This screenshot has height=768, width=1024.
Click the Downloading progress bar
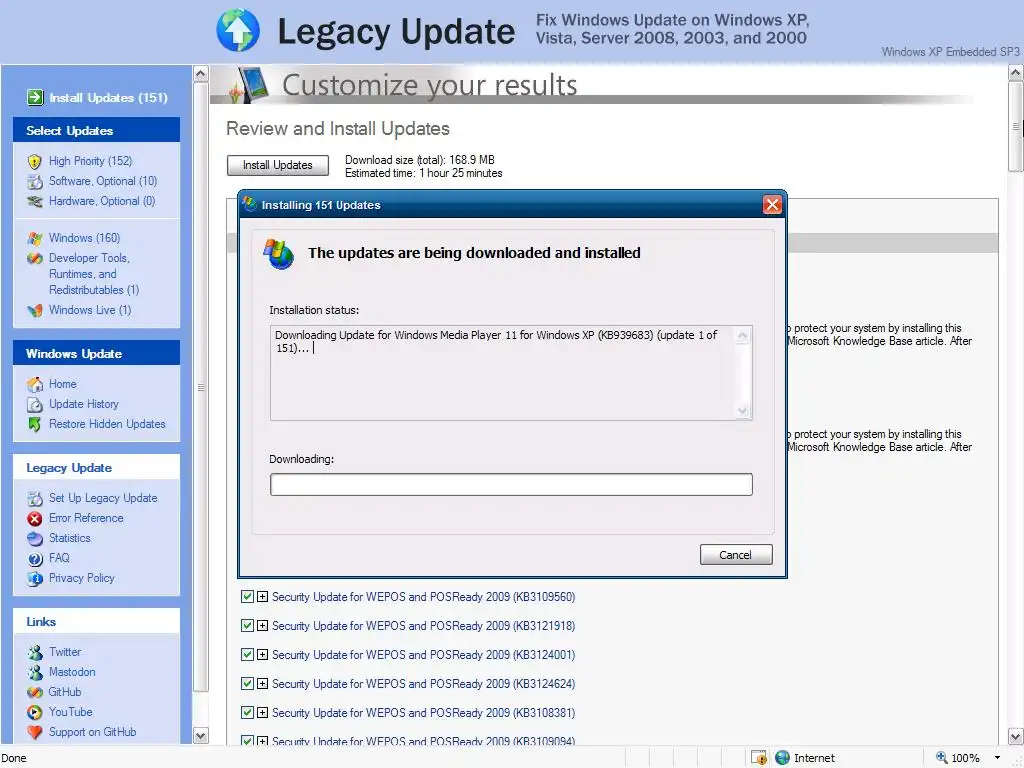coord(511,485)
